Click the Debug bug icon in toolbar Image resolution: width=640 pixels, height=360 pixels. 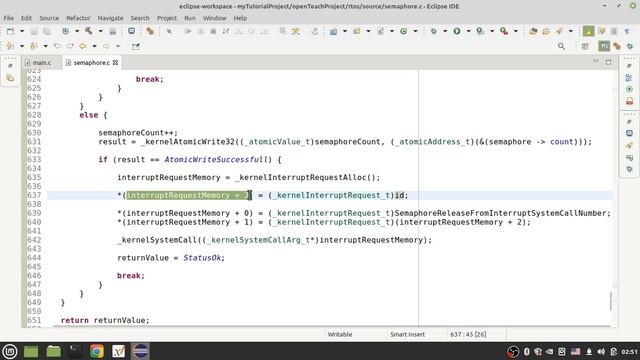pyautogui.click(x=433, y=31)
